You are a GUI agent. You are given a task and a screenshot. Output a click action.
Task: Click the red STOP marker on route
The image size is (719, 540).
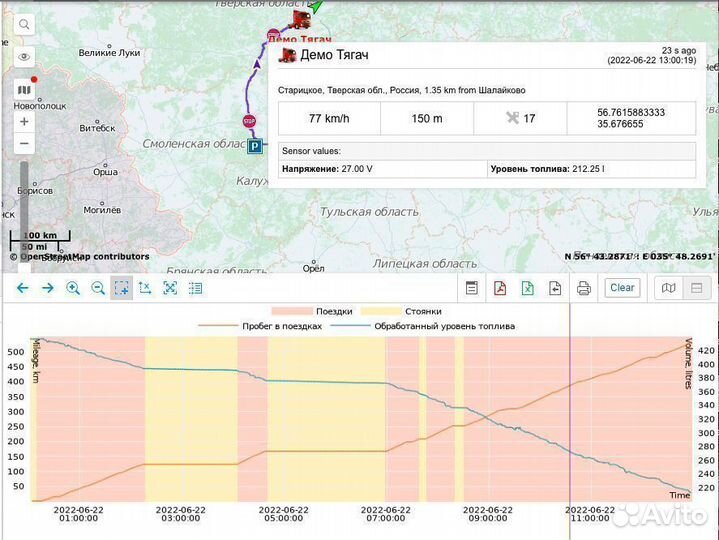[249, 121]
